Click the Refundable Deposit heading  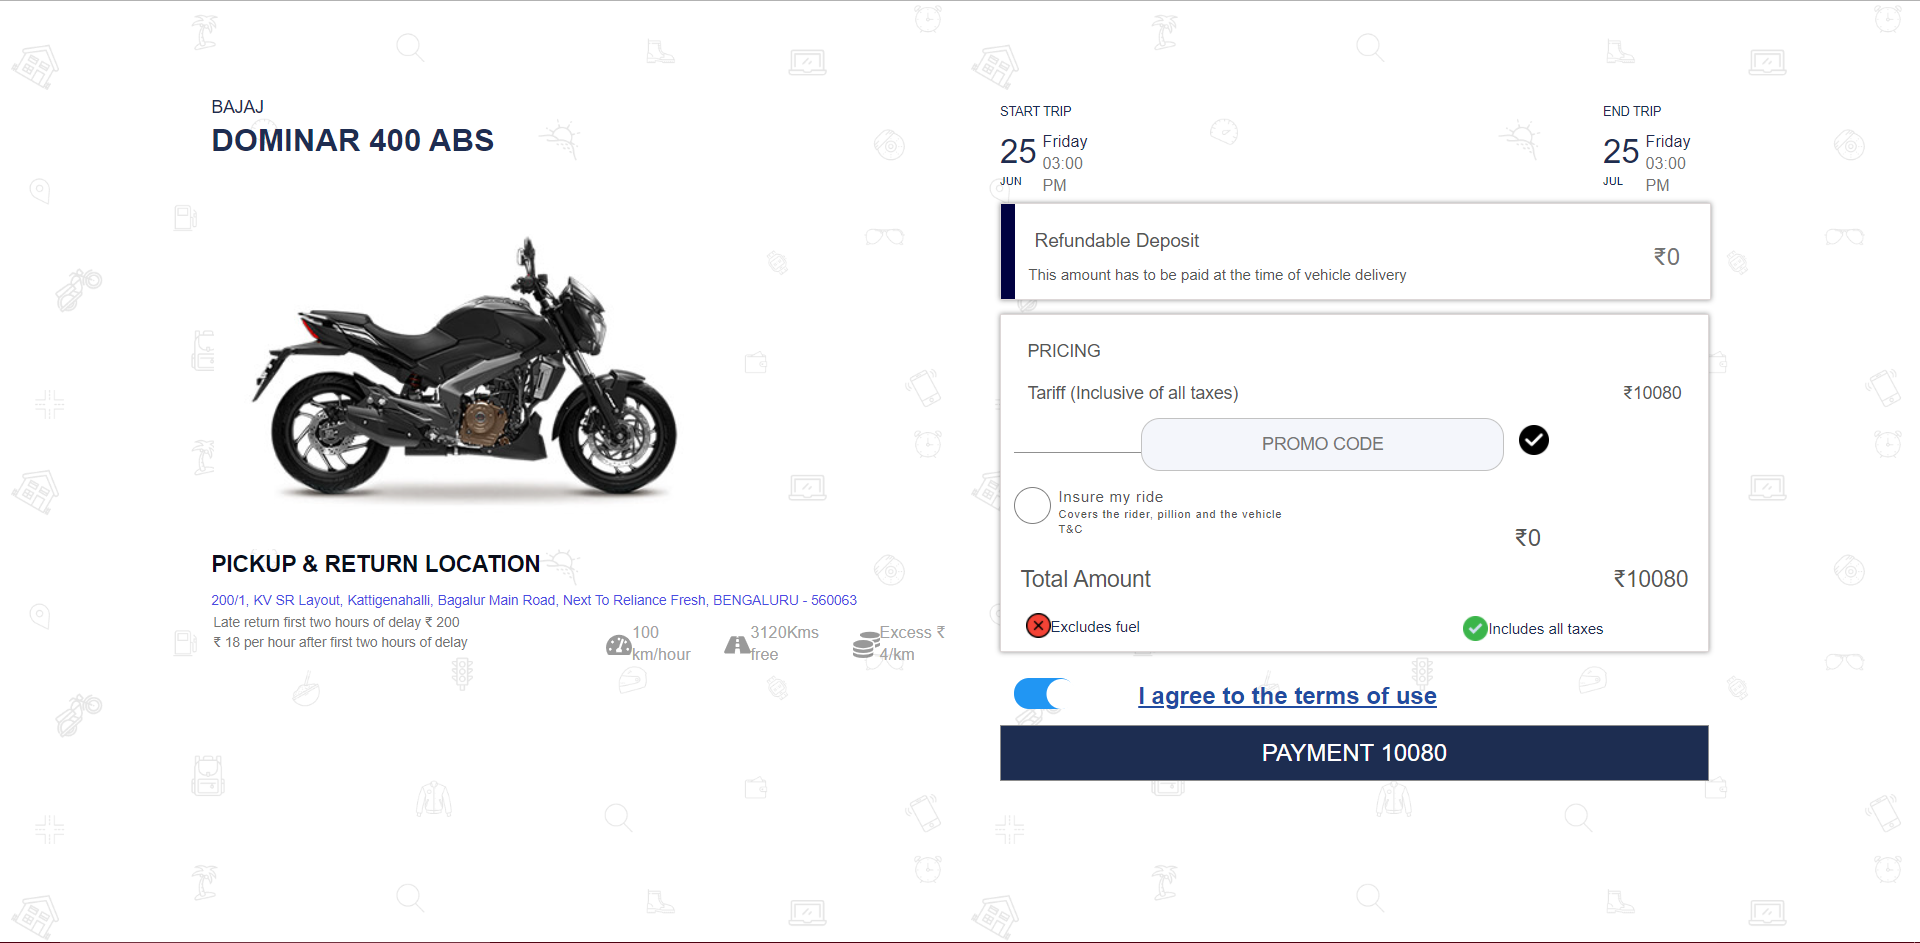point(1116,241)
